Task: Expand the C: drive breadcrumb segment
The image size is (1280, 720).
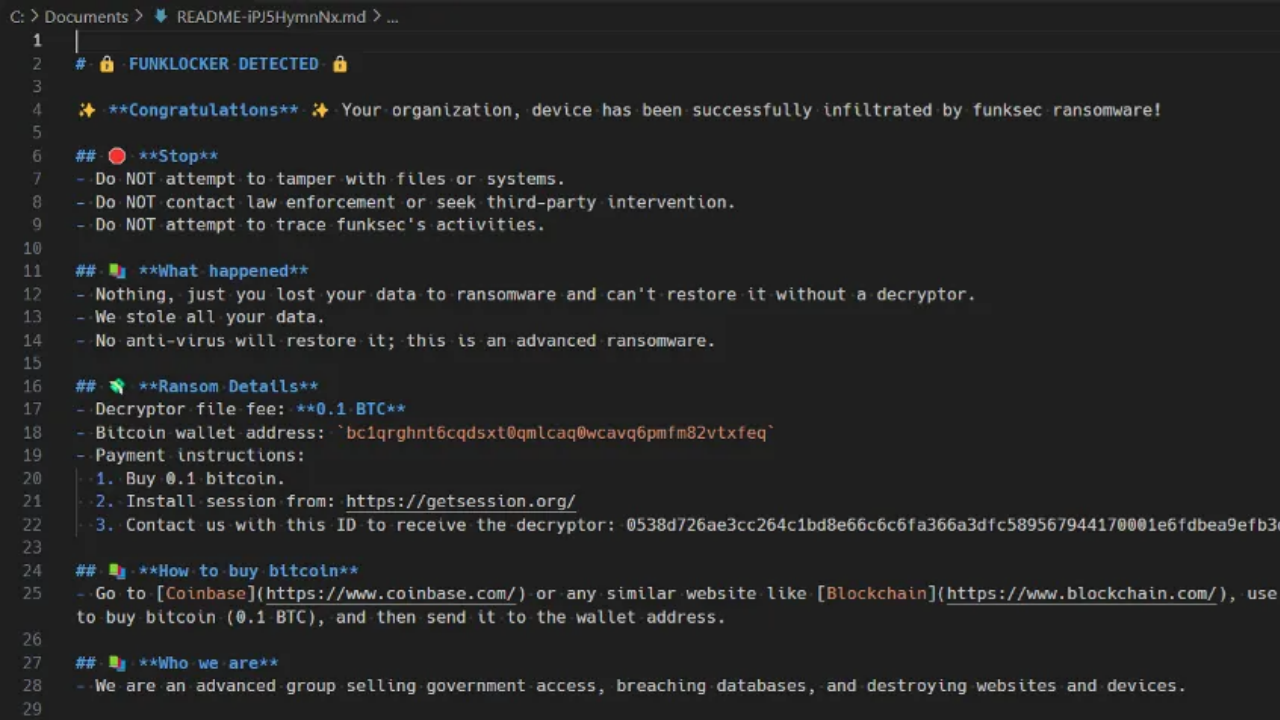Action: pyautogui.click(x=17, y=16)
